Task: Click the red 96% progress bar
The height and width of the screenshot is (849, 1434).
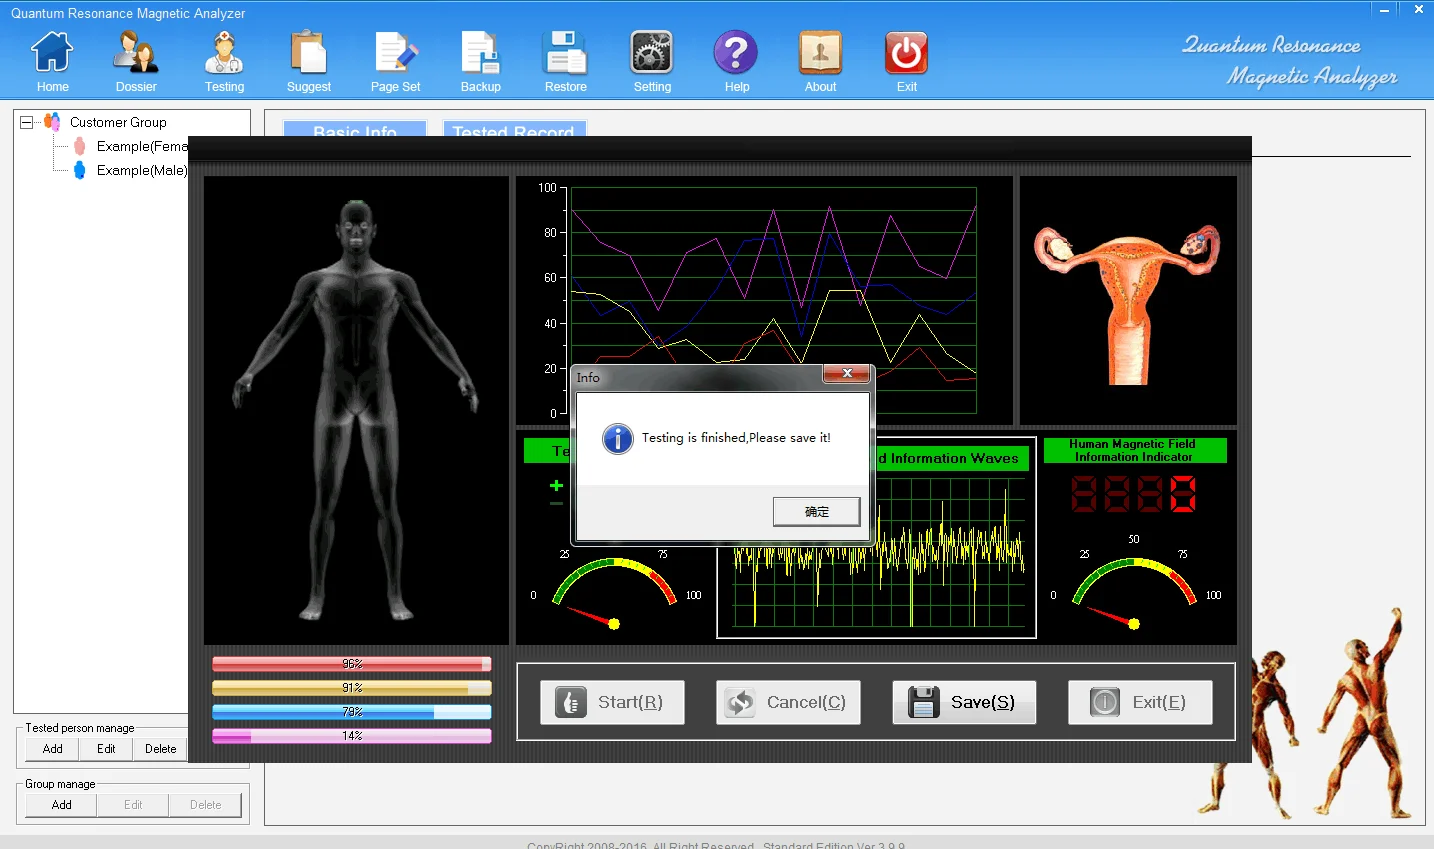Action: [x=351, y=664]
